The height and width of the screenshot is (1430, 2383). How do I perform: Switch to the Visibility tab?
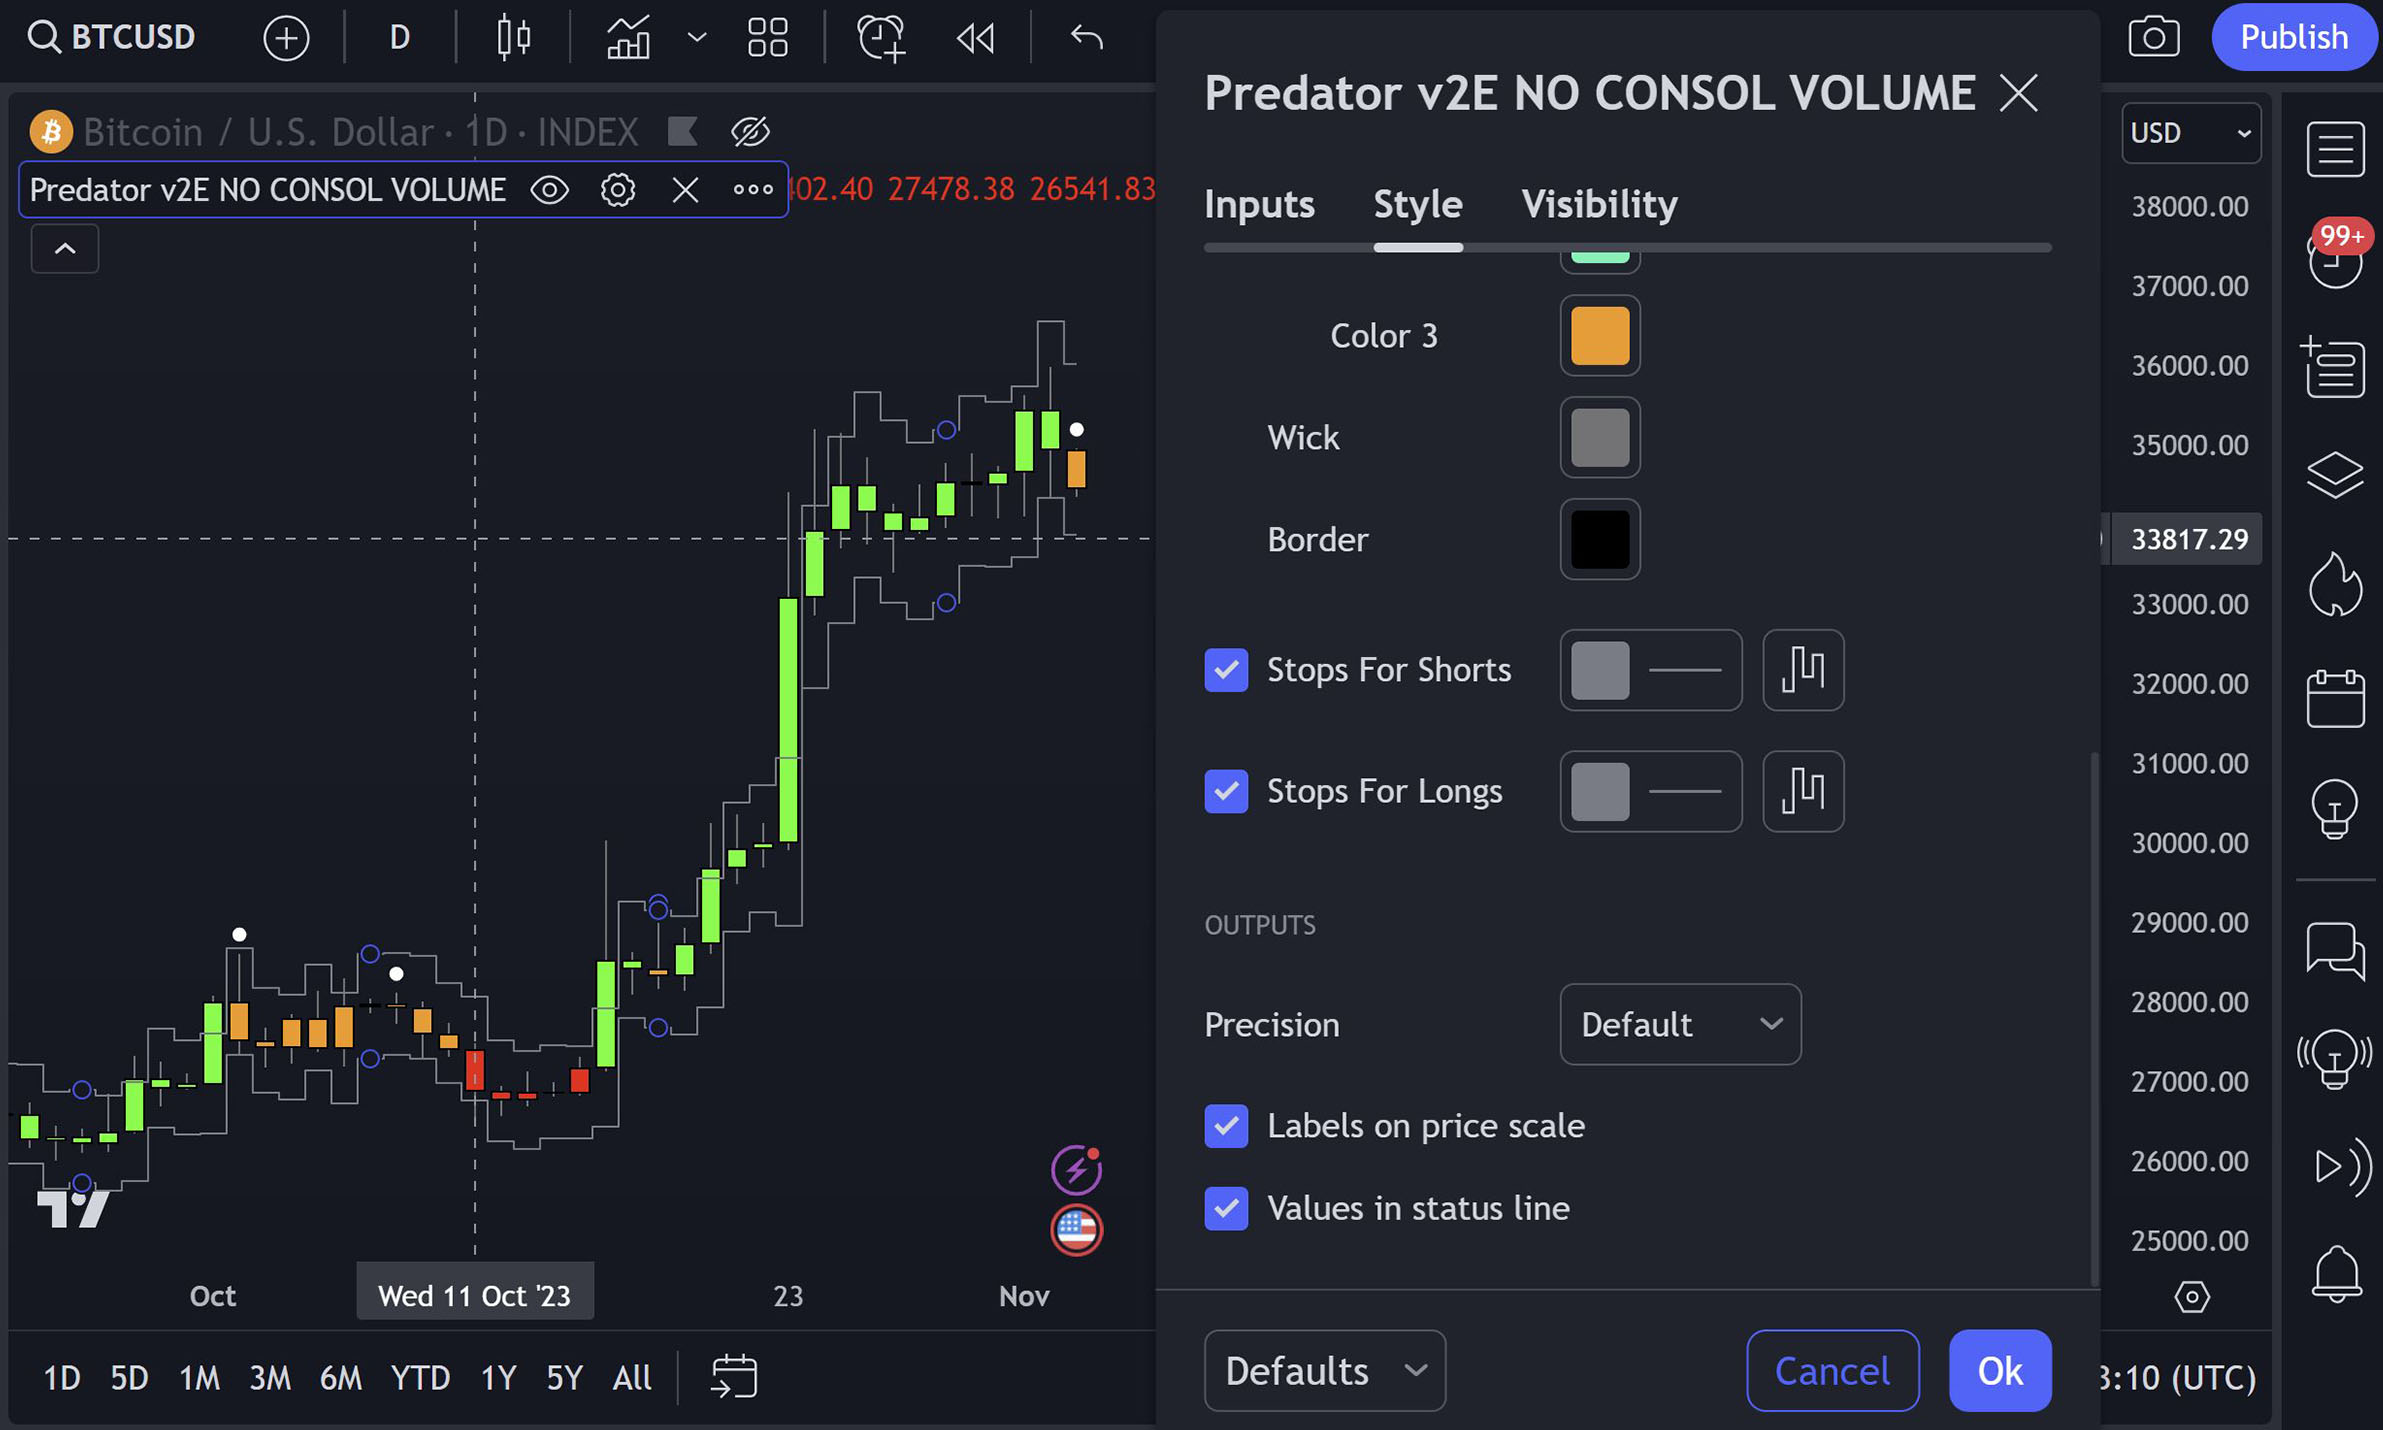click(x=1599, y=204)
